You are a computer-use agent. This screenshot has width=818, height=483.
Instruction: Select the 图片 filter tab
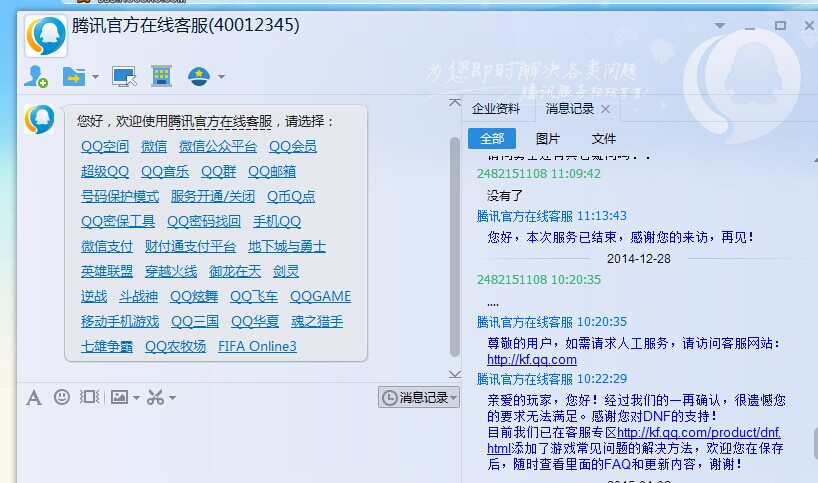pyautogui.click(x=548, y=139)
